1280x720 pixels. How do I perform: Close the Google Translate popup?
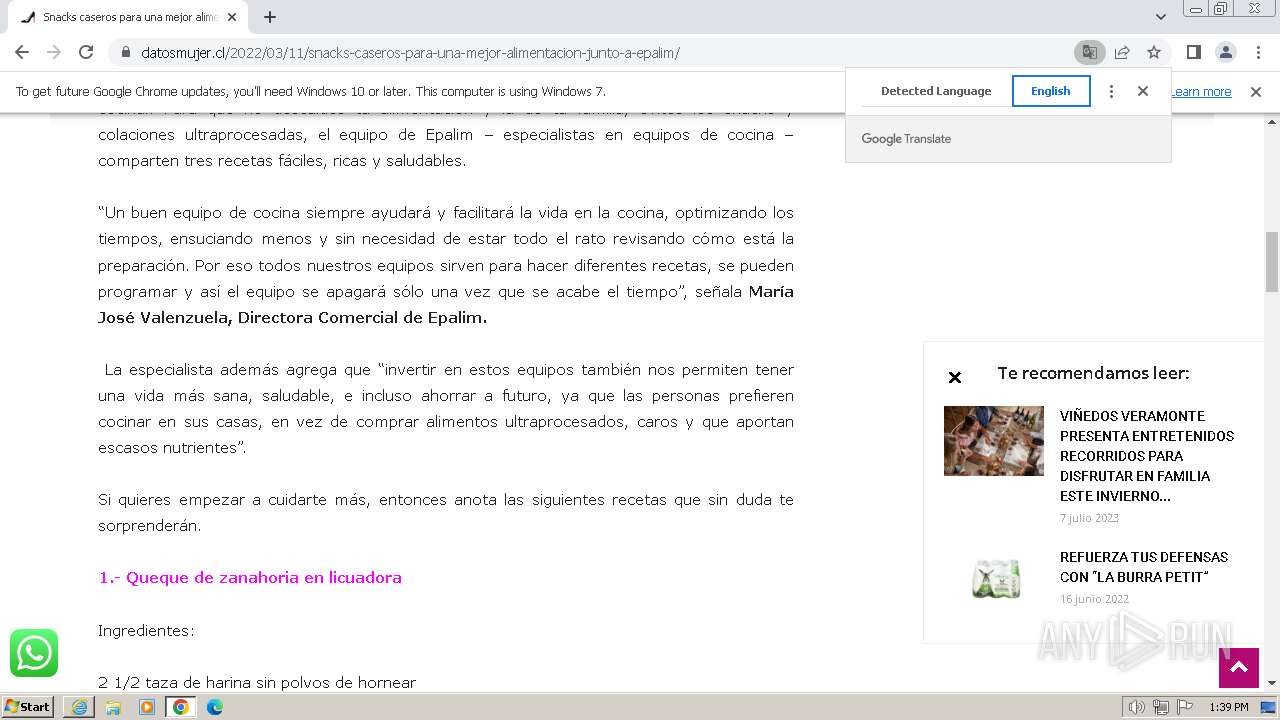point(1143,91)
